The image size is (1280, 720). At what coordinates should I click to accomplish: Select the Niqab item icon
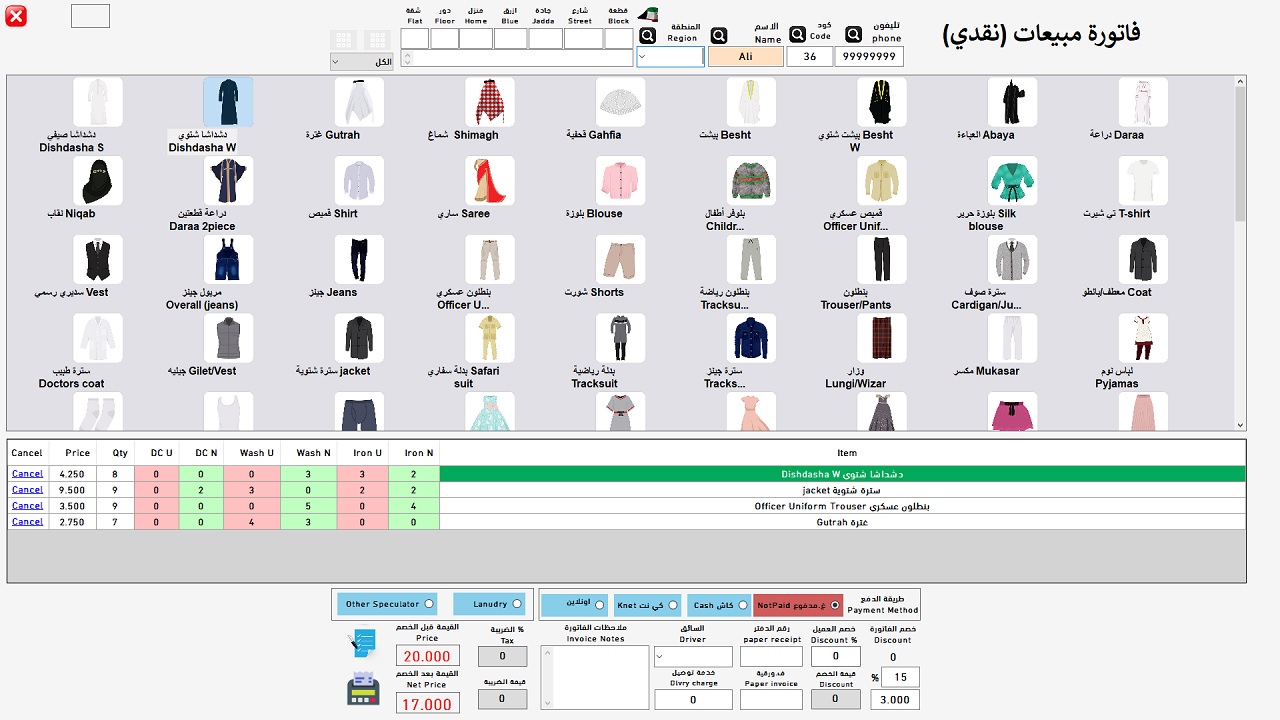point(98,181)
